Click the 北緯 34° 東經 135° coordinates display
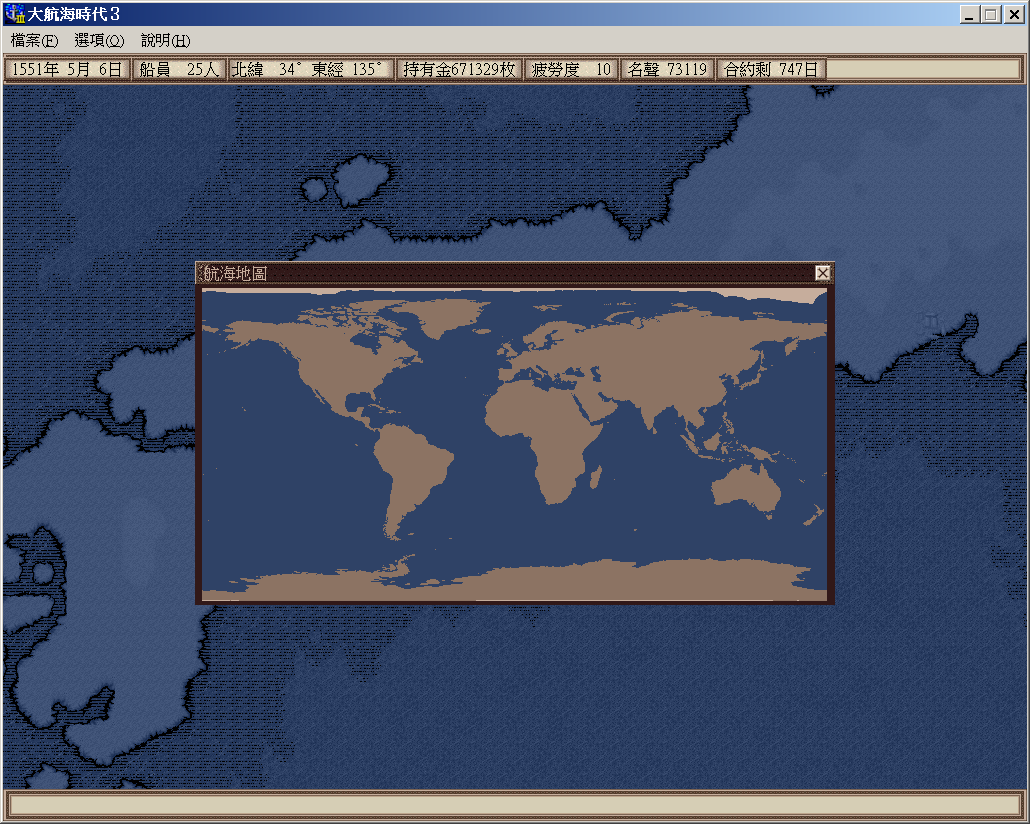Image resolution: width=1030 pixels, height=824 pixels. (310, 69)
